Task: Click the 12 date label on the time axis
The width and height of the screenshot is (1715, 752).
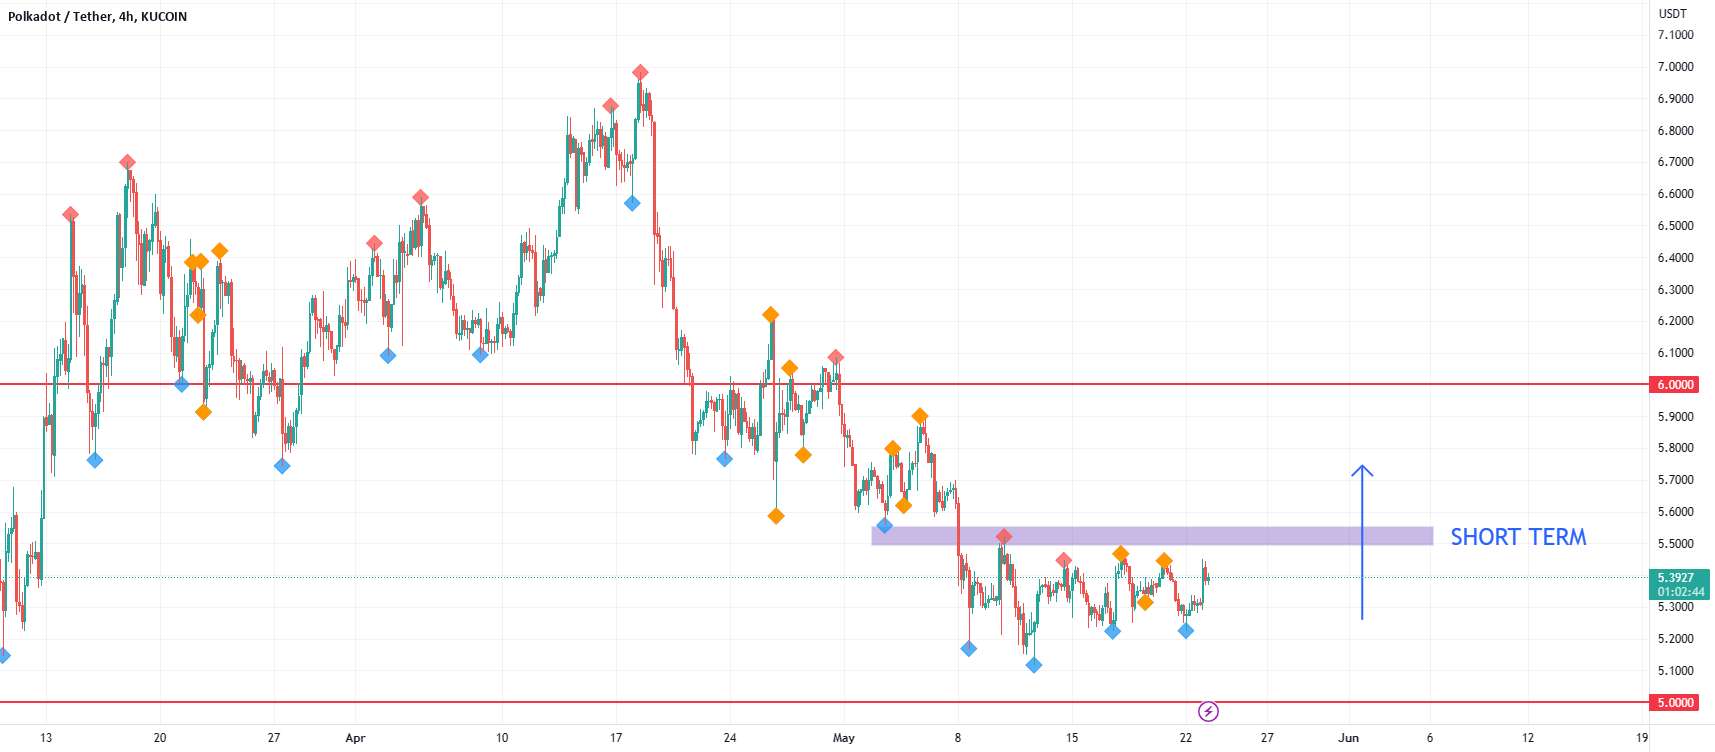Action: tap(1528, 738)
